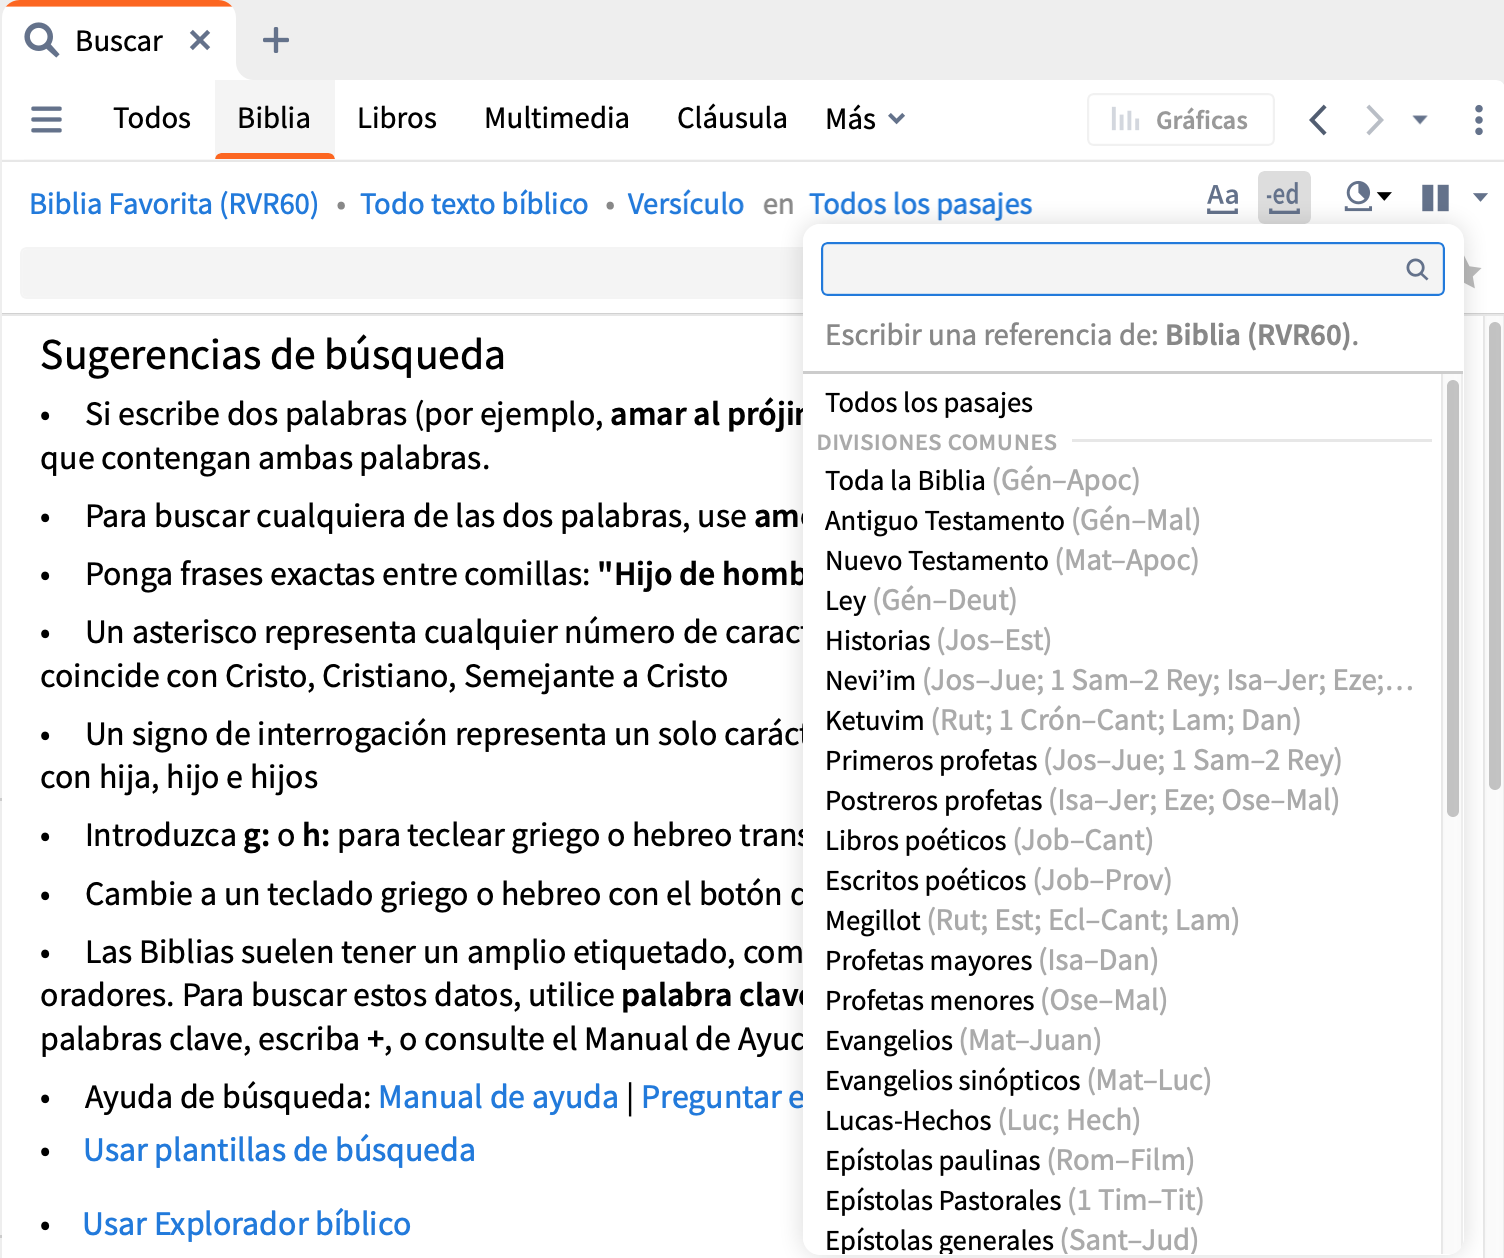
Task: Click Usar plantillas de búsqueda link
Action: click(x=279, y=1150)
